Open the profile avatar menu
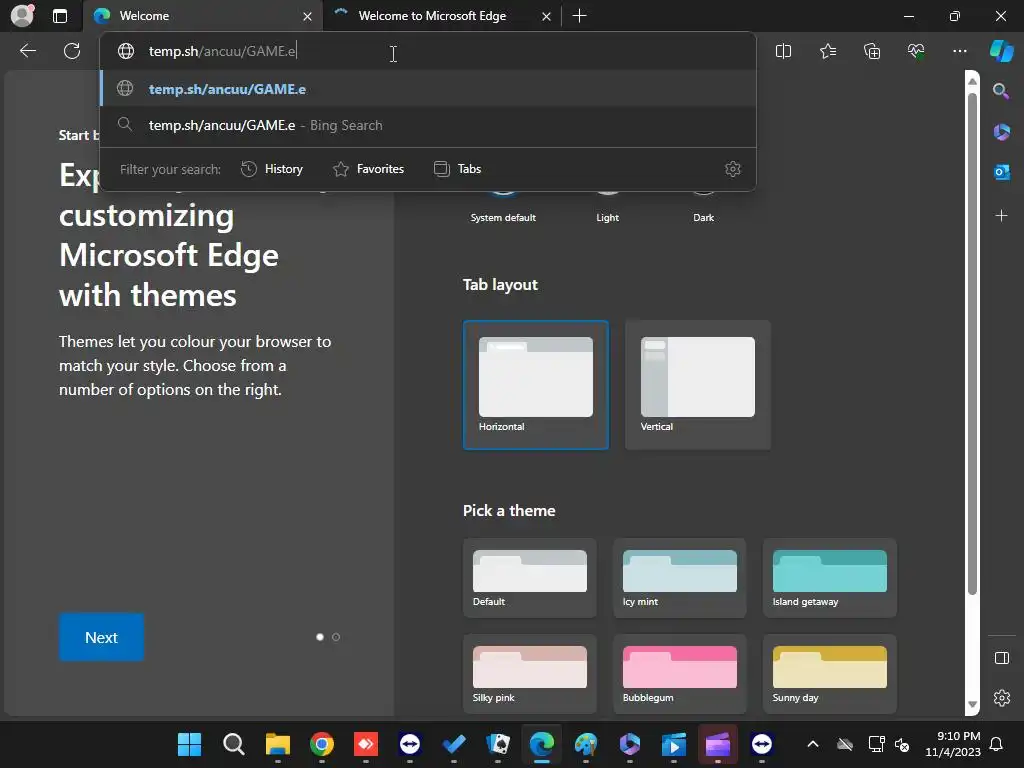This screenshot has height=768, width=1024. [22, 15]
